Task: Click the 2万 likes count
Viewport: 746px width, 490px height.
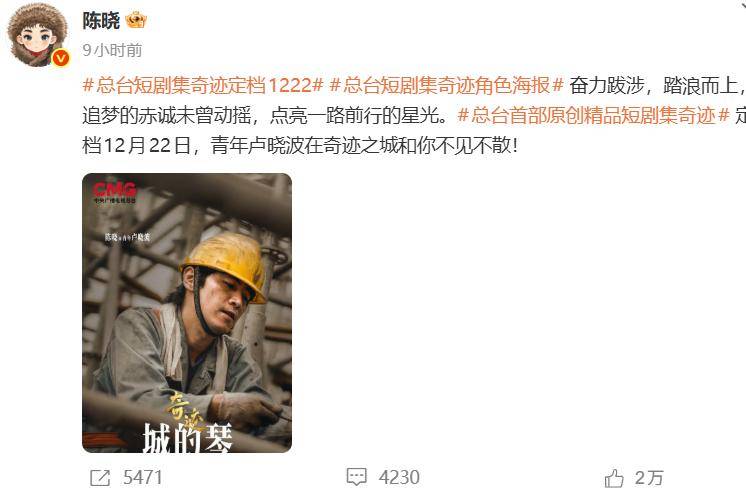Action: [648, 478]
